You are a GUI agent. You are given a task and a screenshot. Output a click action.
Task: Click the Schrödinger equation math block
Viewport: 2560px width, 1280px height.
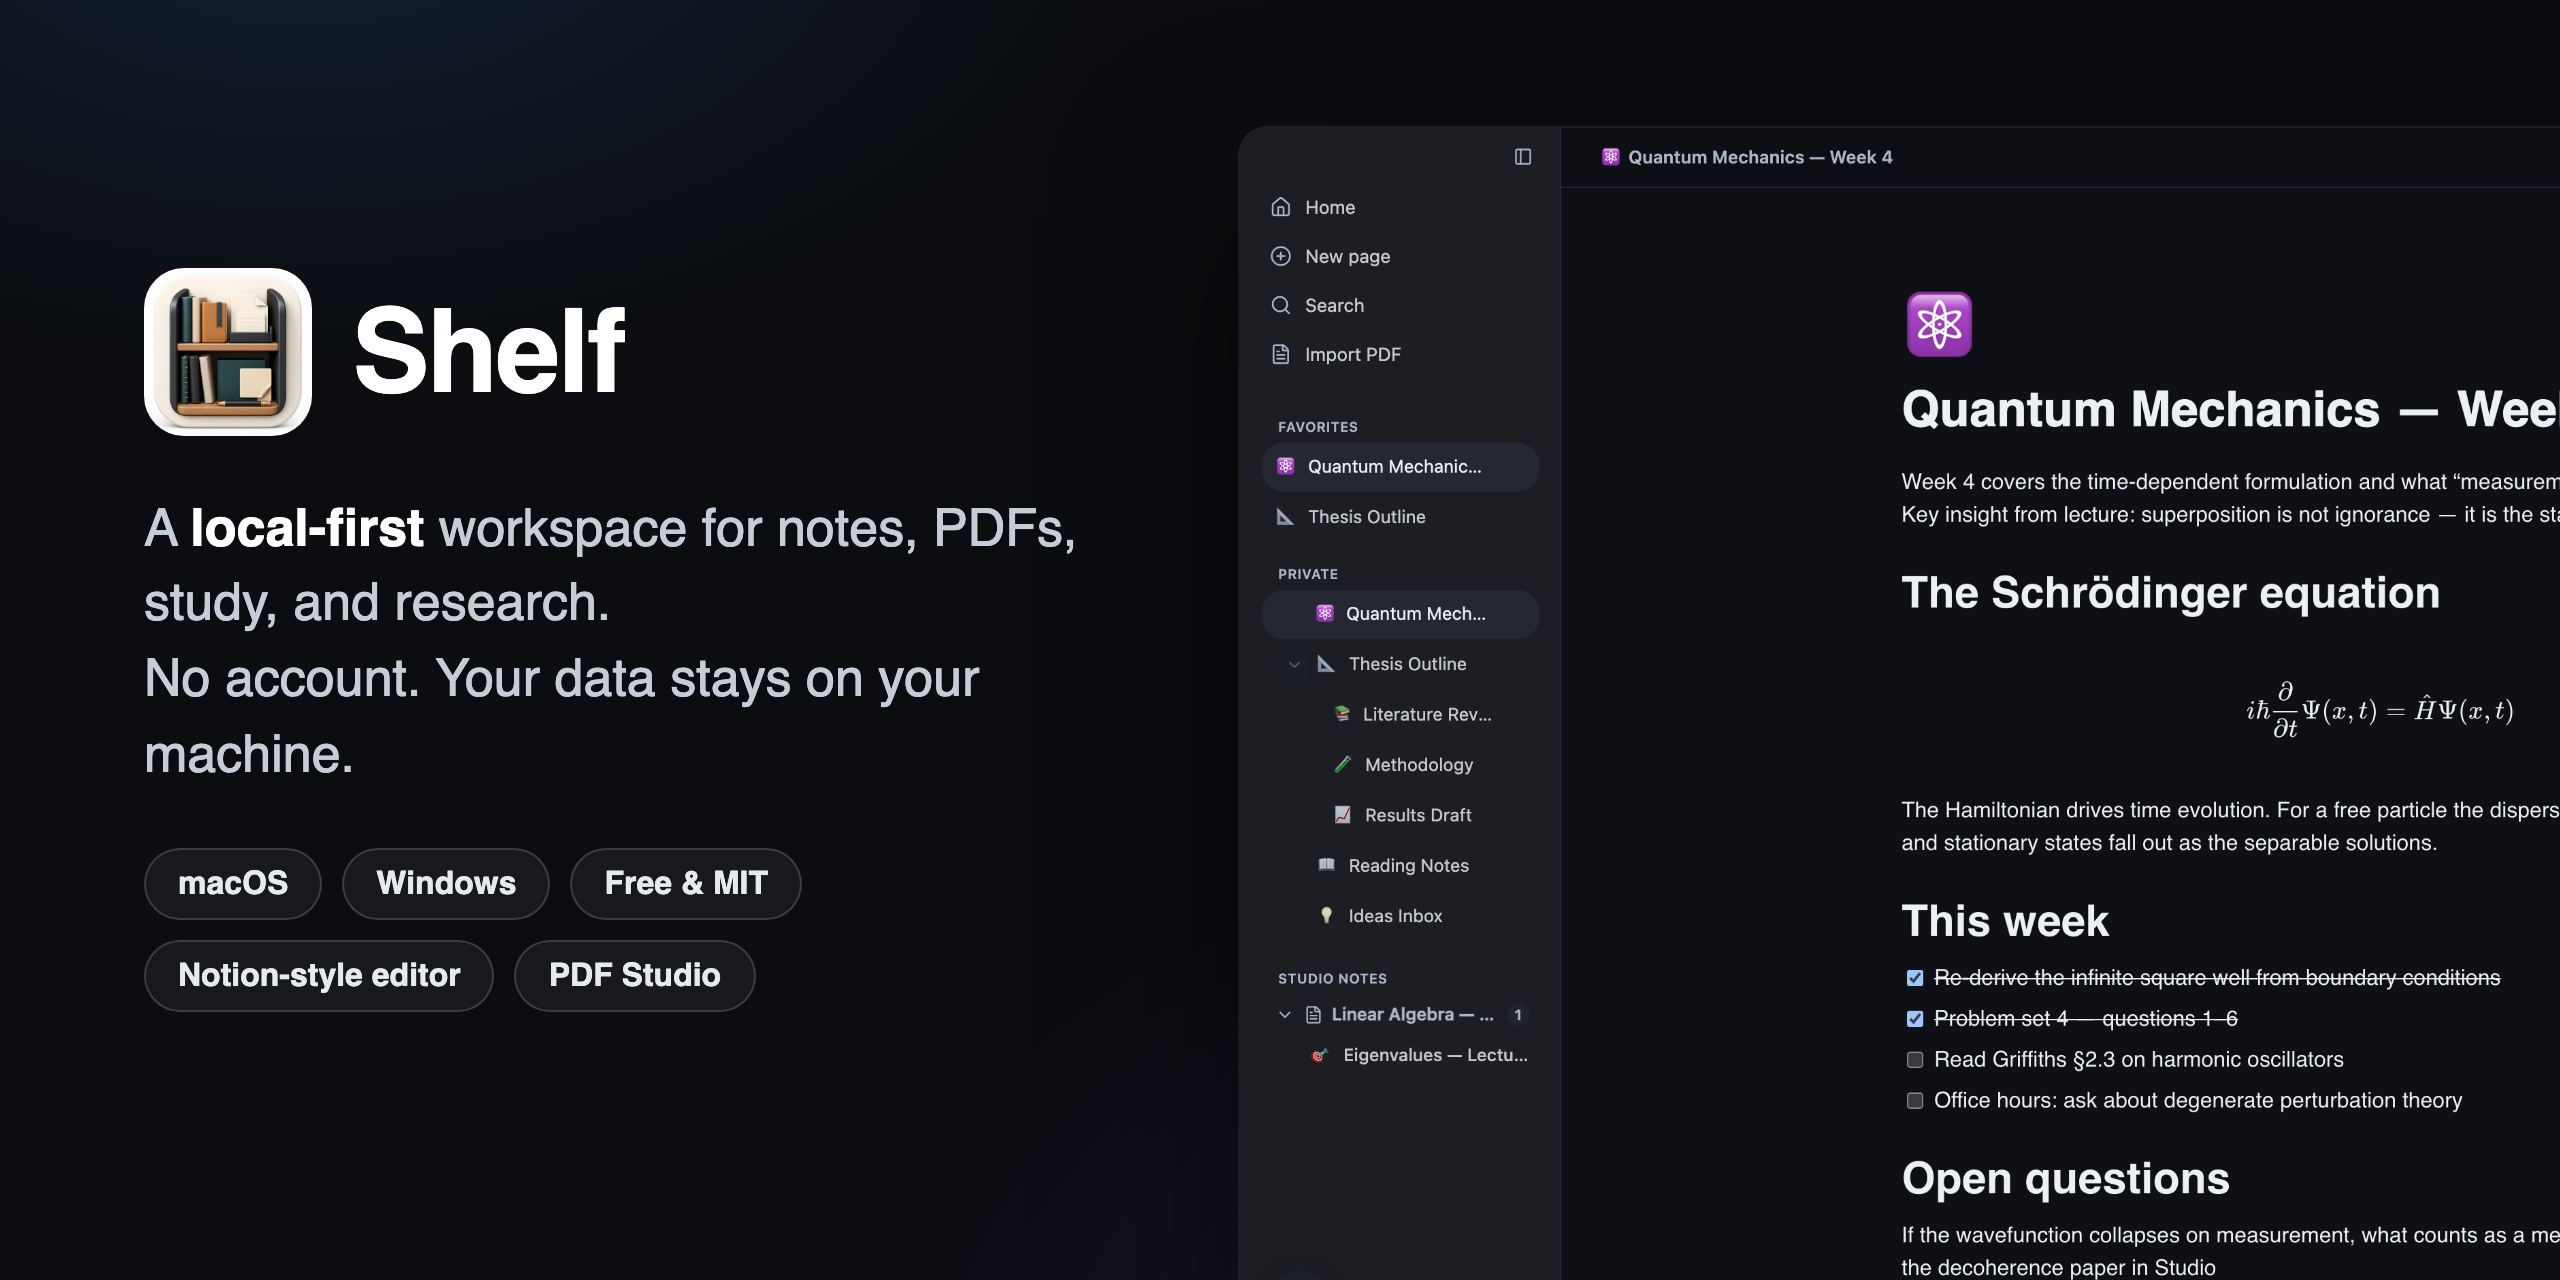pyautogui.click(x=2380, y=710)
